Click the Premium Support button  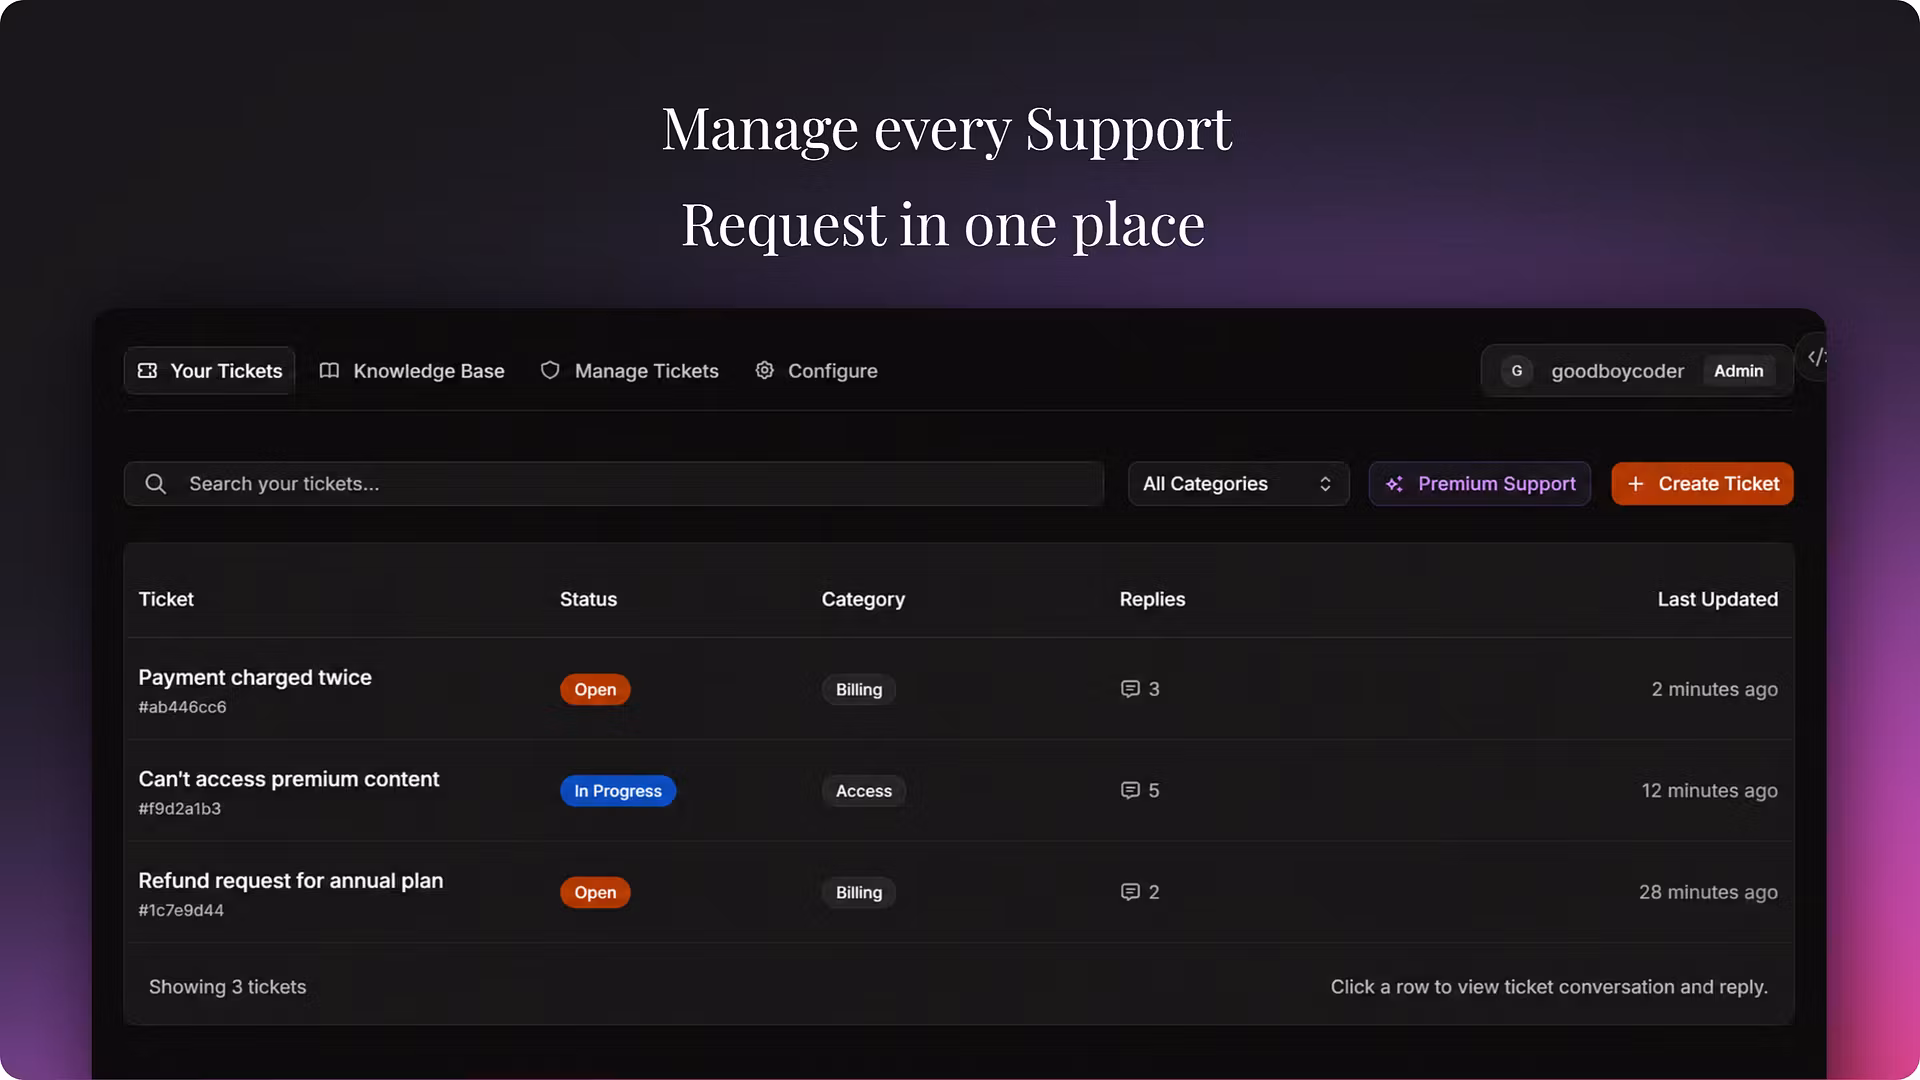click(x=1480, y=484)
